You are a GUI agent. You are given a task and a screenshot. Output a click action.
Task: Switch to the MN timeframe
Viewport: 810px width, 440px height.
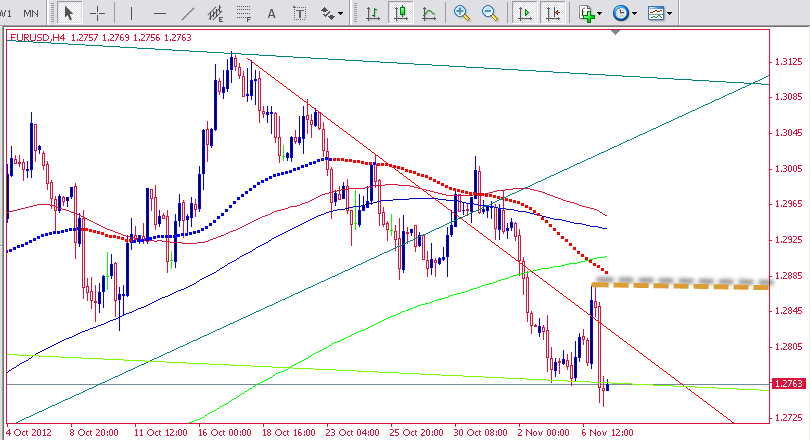(x=31, y=13)
